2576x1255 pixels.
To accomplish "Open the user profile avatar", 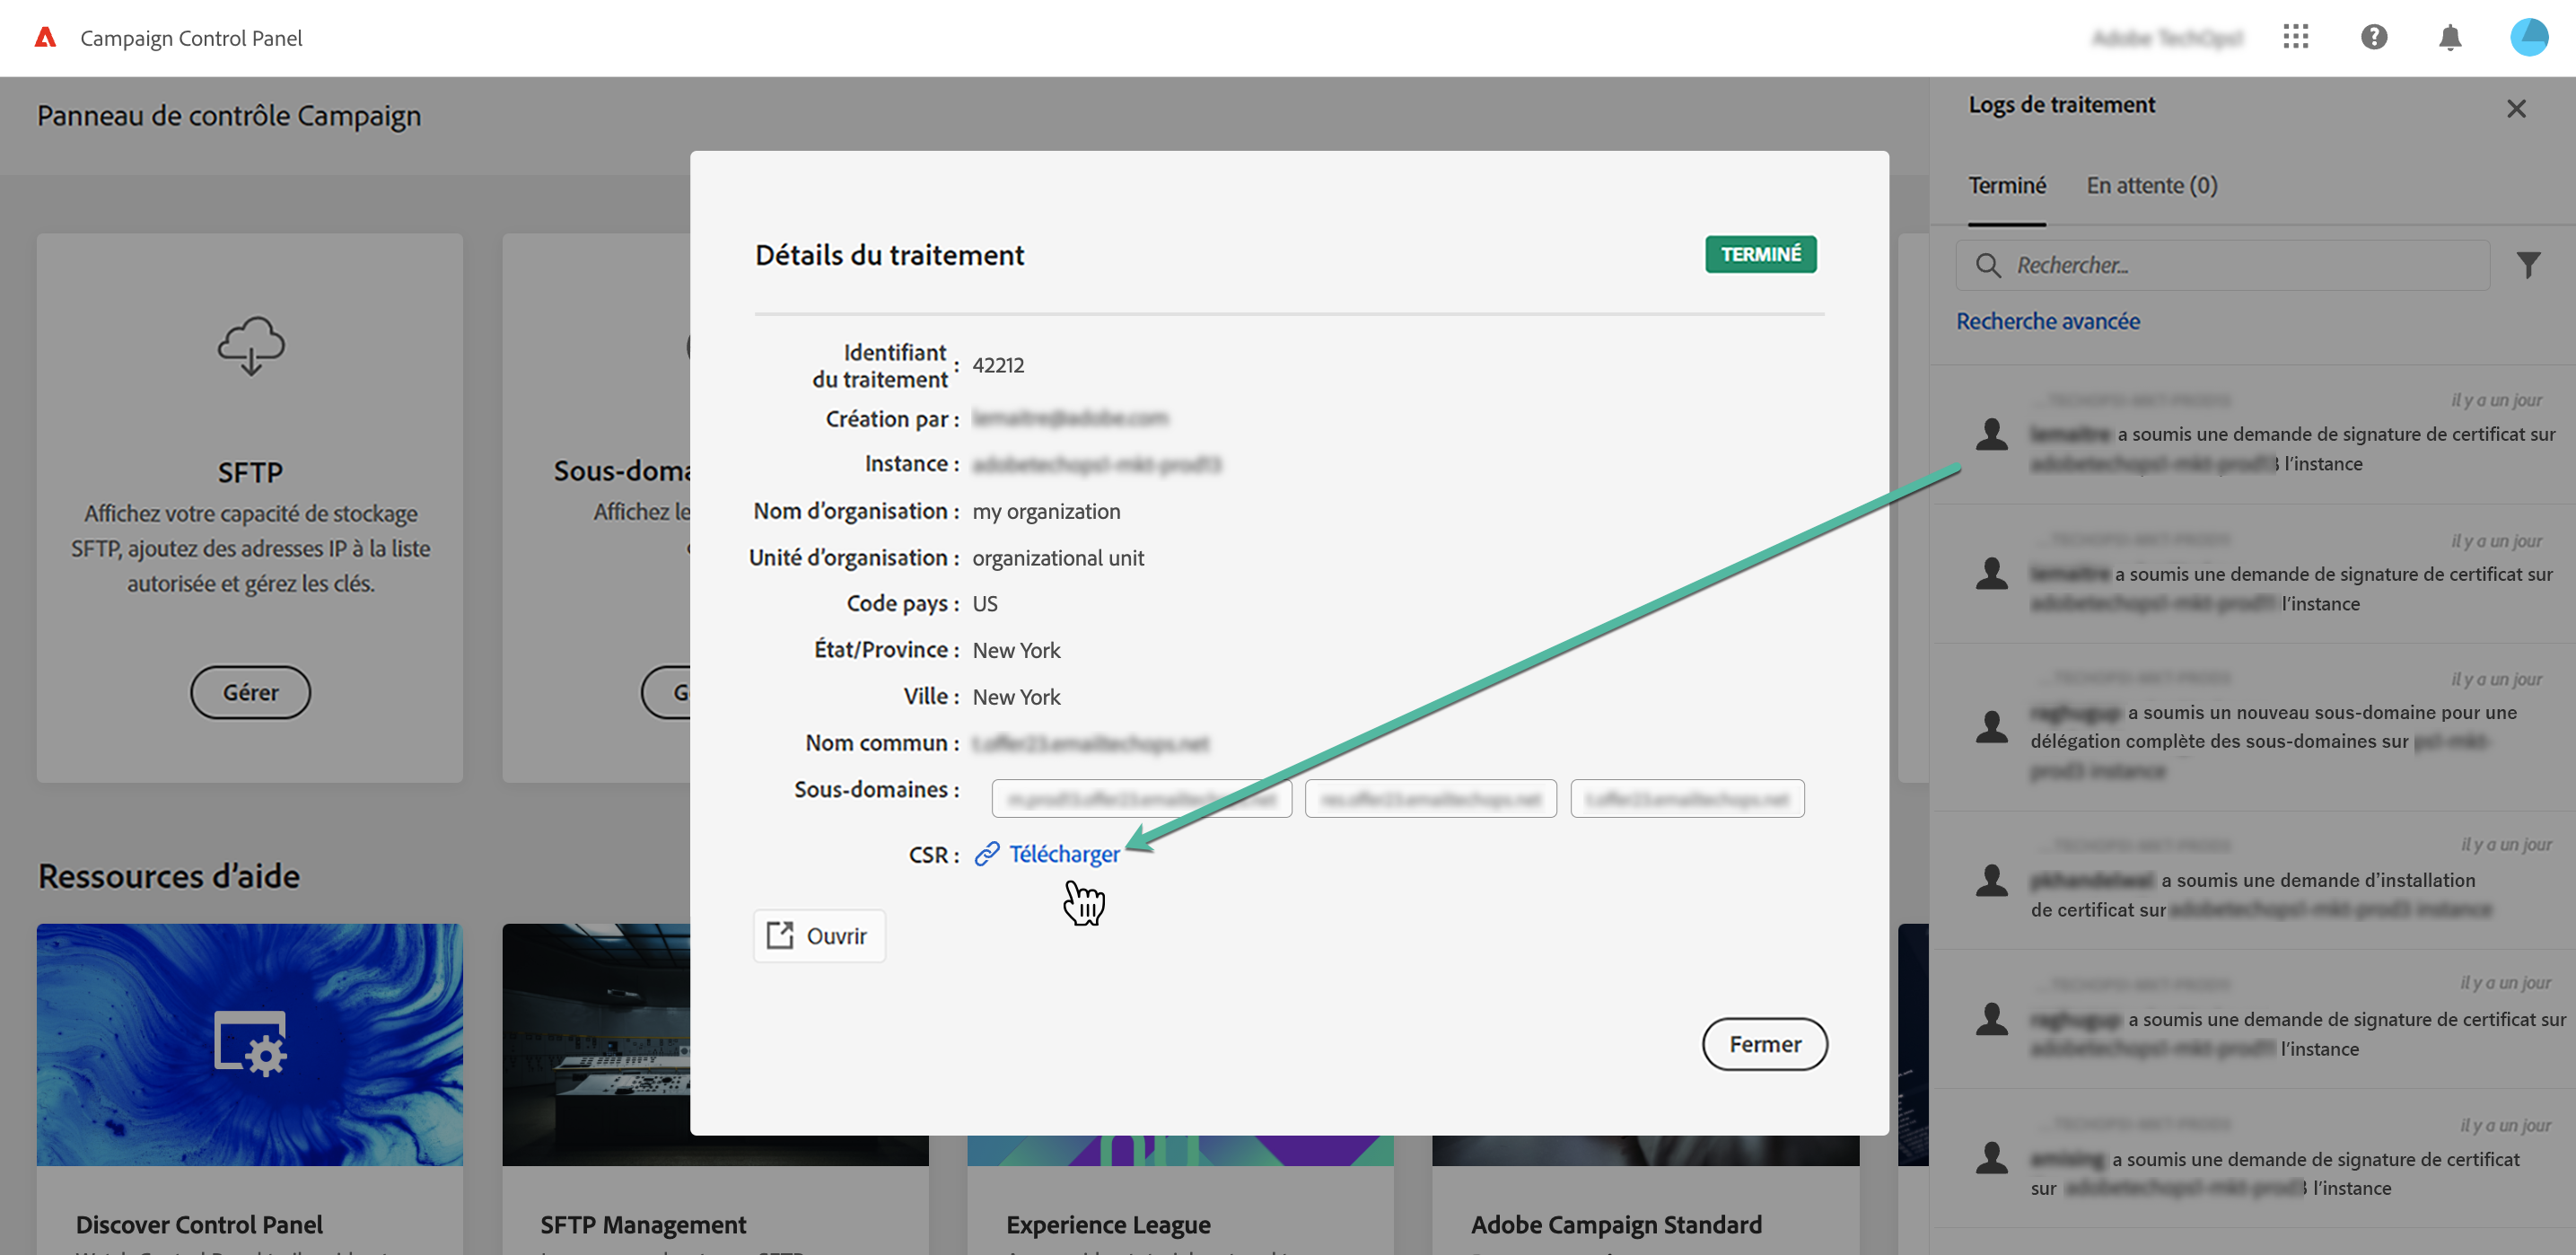I will coord(2529,38).
